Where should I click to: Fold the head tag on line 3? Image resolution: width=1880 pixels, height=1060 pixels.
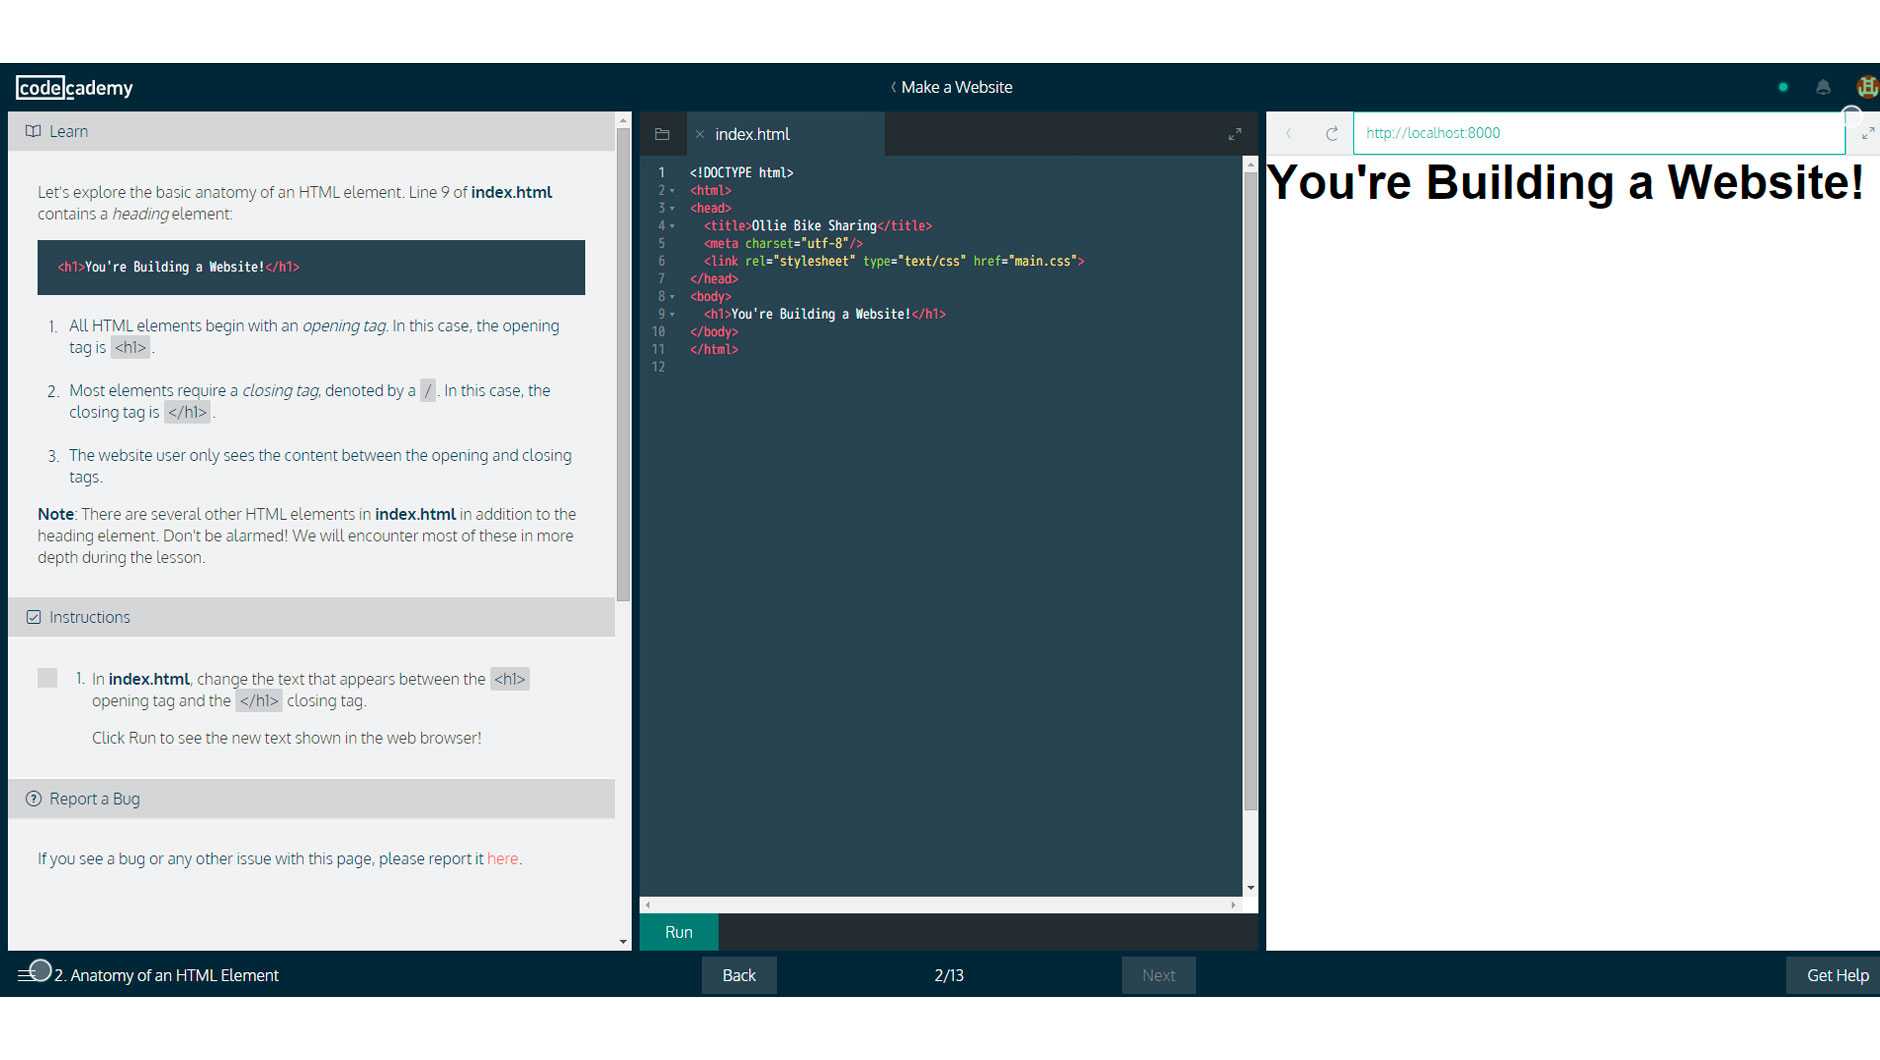coord(672,209)
